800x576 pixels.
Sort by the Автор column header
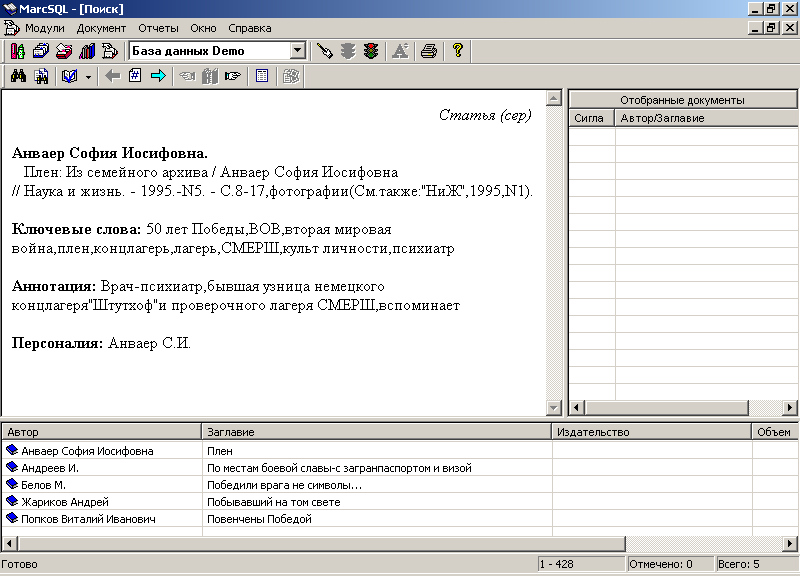pyautogui.click(x=102, y=432)
